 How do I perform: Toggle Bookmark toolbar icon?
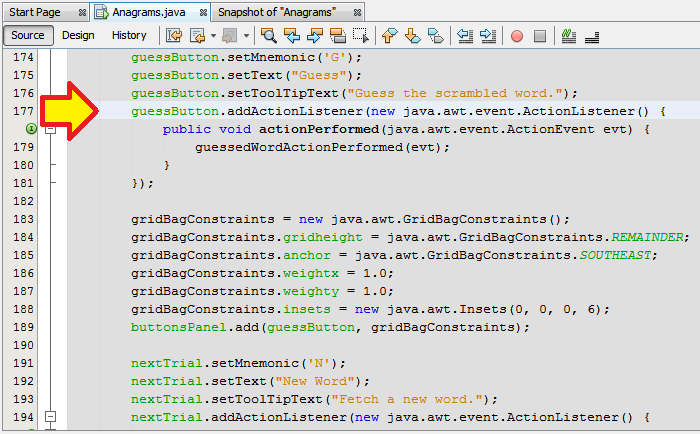coord(436,35)
